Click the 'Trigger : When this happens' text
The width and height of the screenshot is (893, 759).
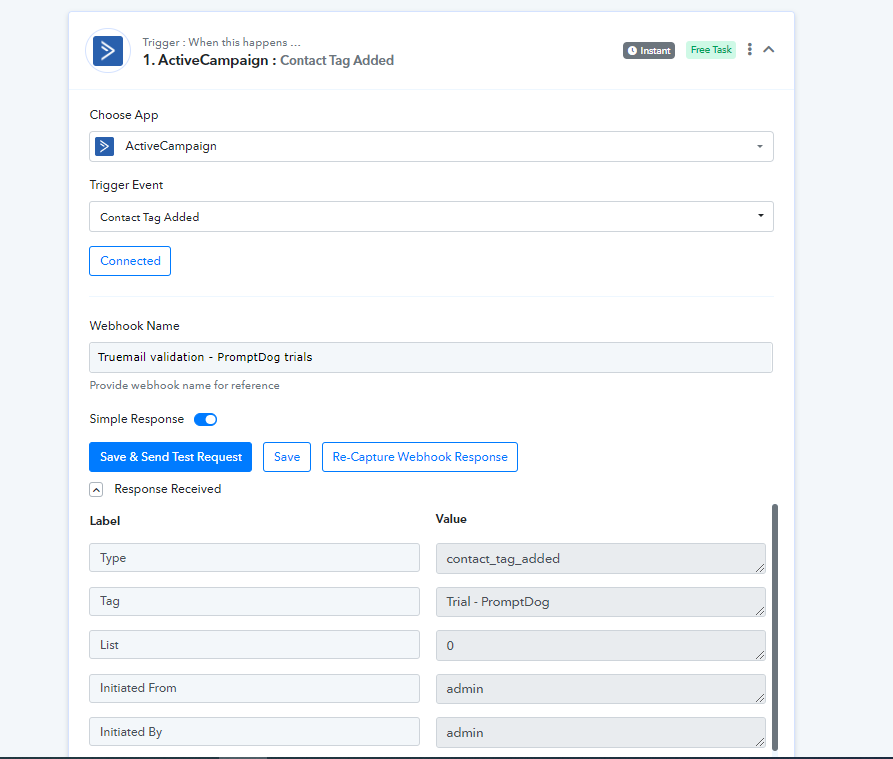221,42
